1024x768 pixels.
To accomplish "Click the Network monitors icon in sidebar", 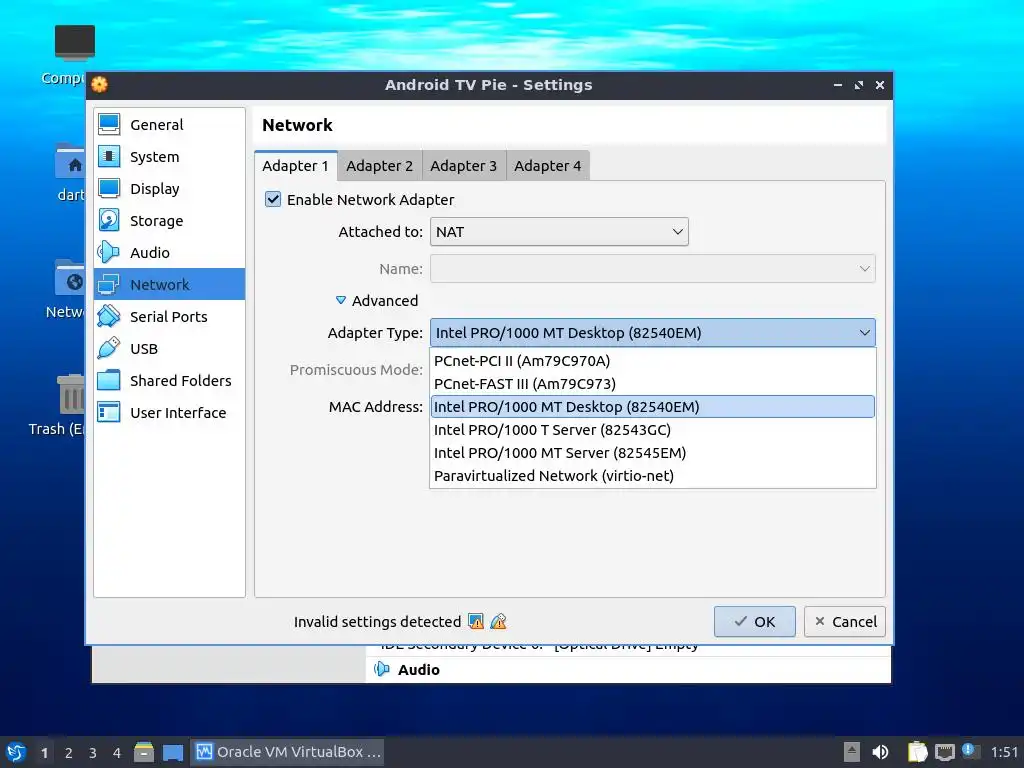I will click(109, 284).
